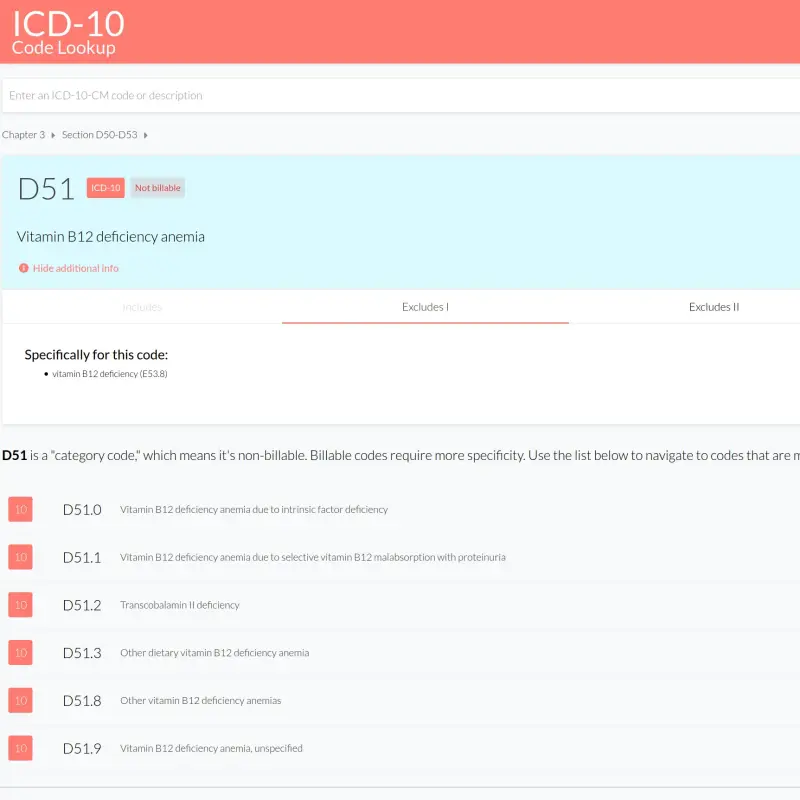Switch to the Excludes II tab
This screenshot has height=800, width=800.
(x=714, y=307)
